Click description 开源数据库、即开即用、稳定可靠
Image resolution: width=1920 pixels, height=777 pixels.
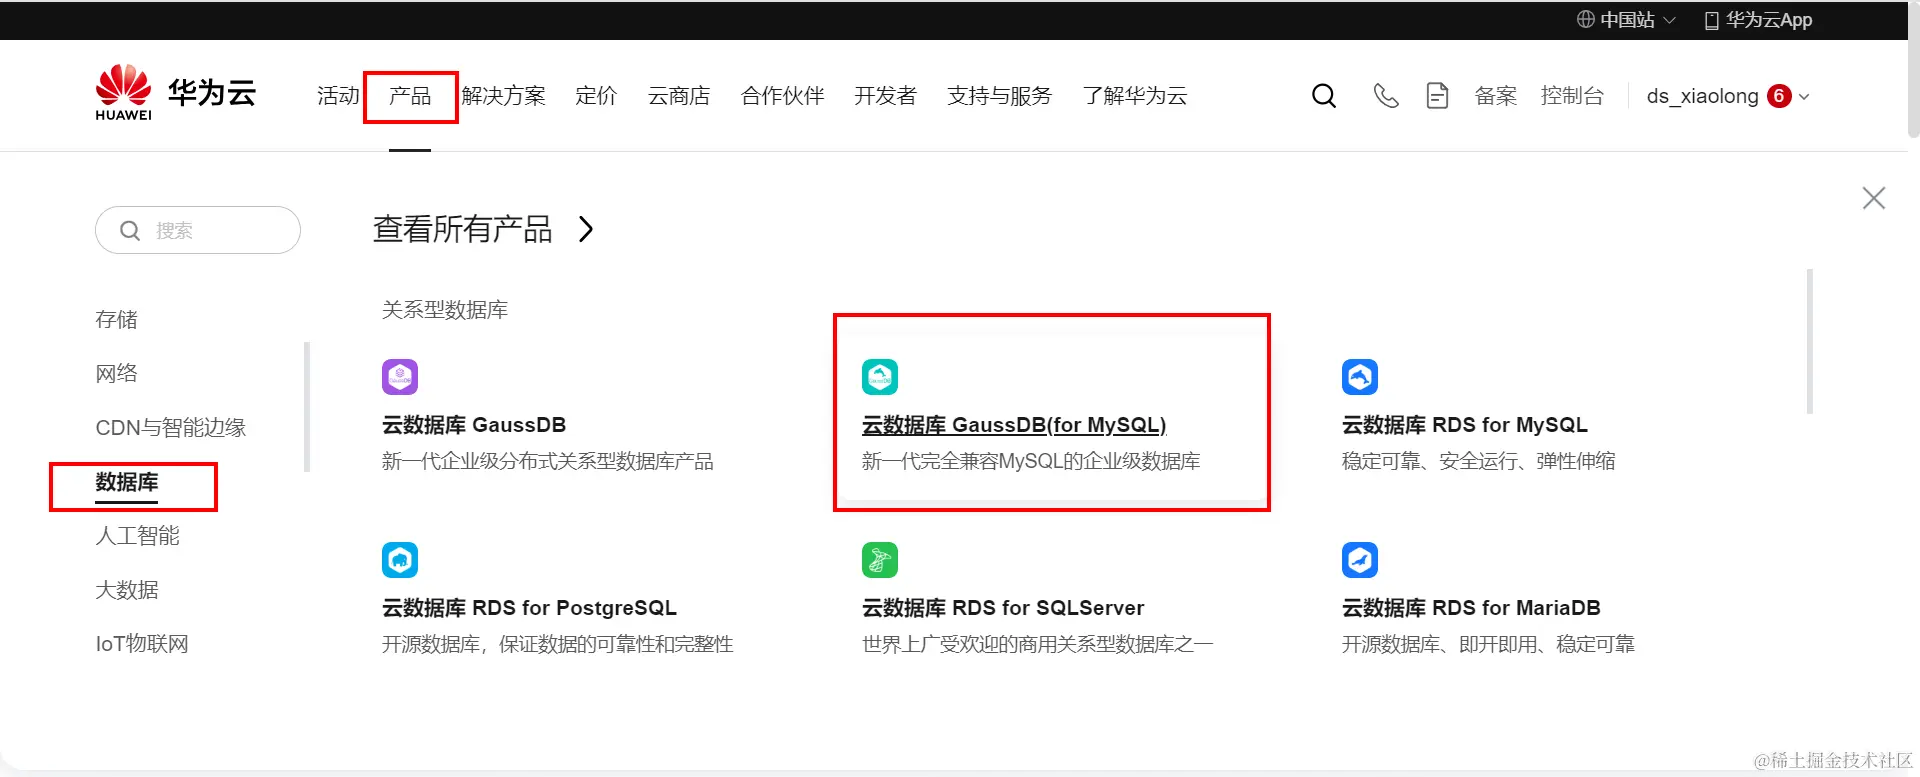pyautogui.click(x=1488, y=644)
